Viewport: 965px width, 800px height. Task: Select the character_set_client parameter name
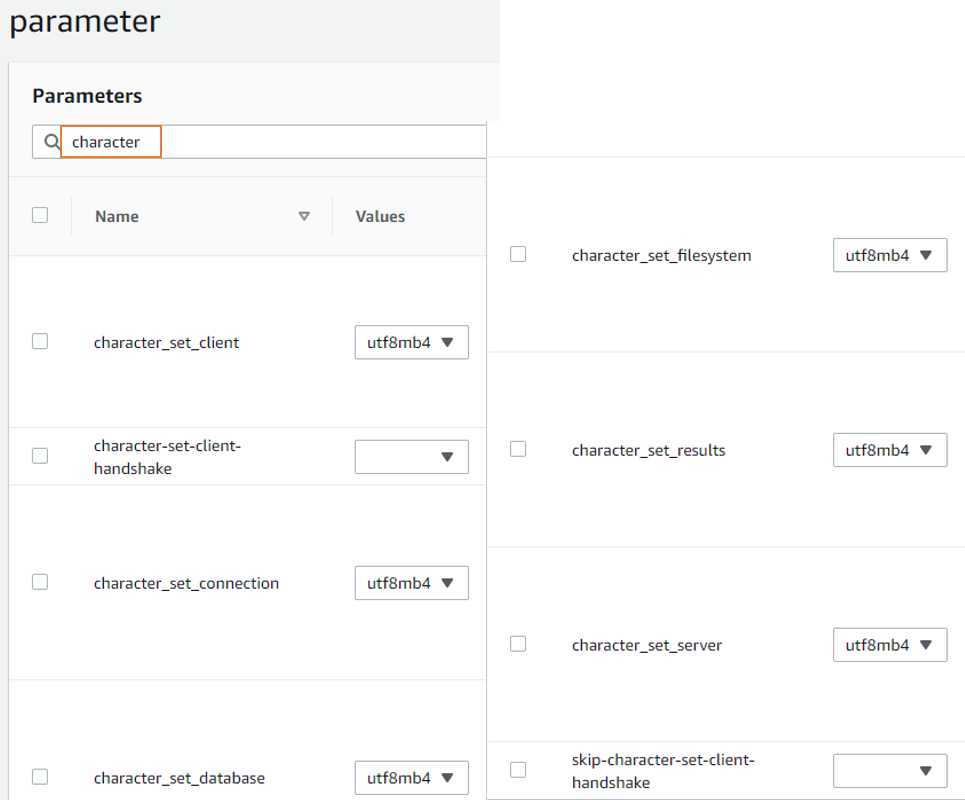pyautogui.click(x=166, y=343)
